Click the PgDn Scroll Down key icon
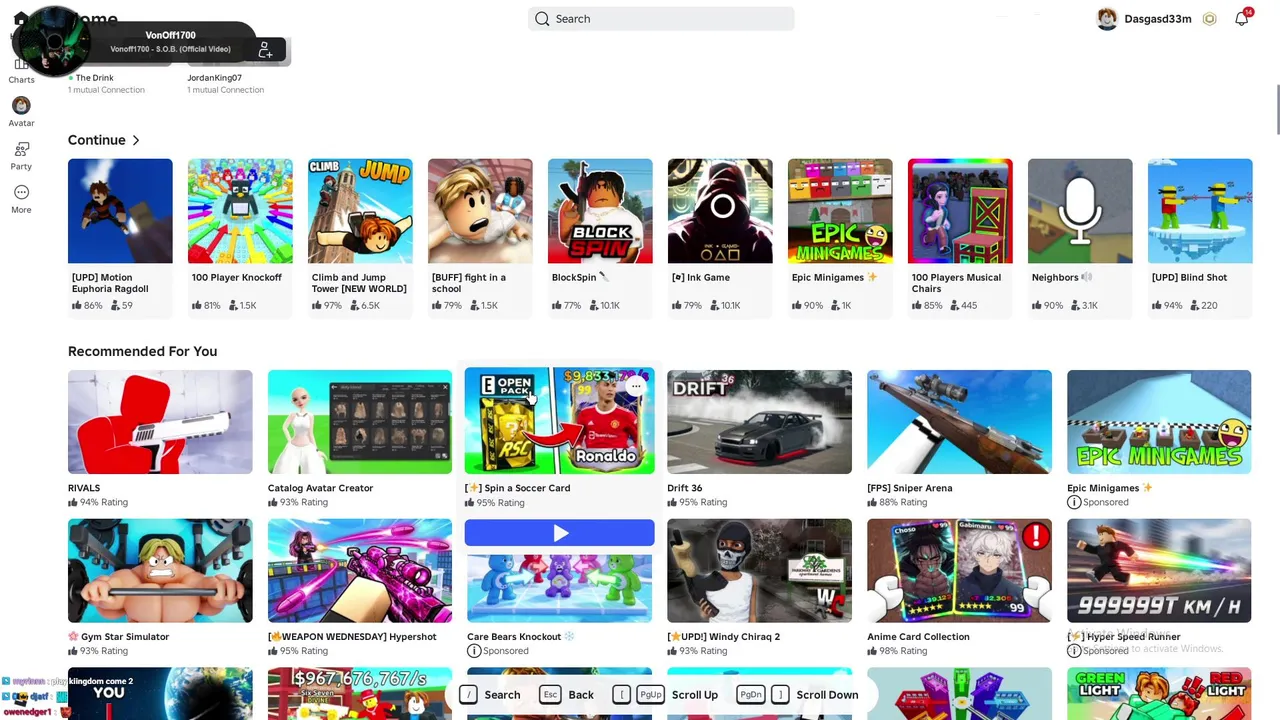Image resolution: width=1280 pixels, height=720 pixels. pos(751,695)
